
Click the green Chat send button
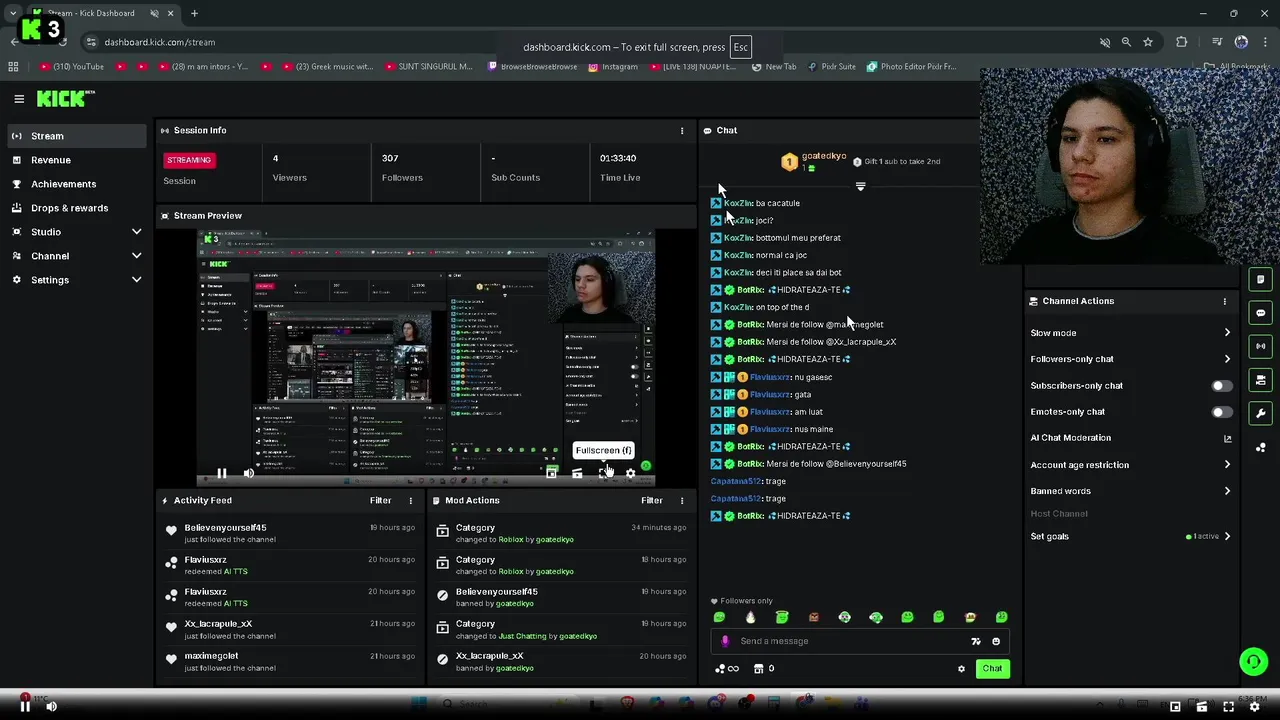point(992,669)
